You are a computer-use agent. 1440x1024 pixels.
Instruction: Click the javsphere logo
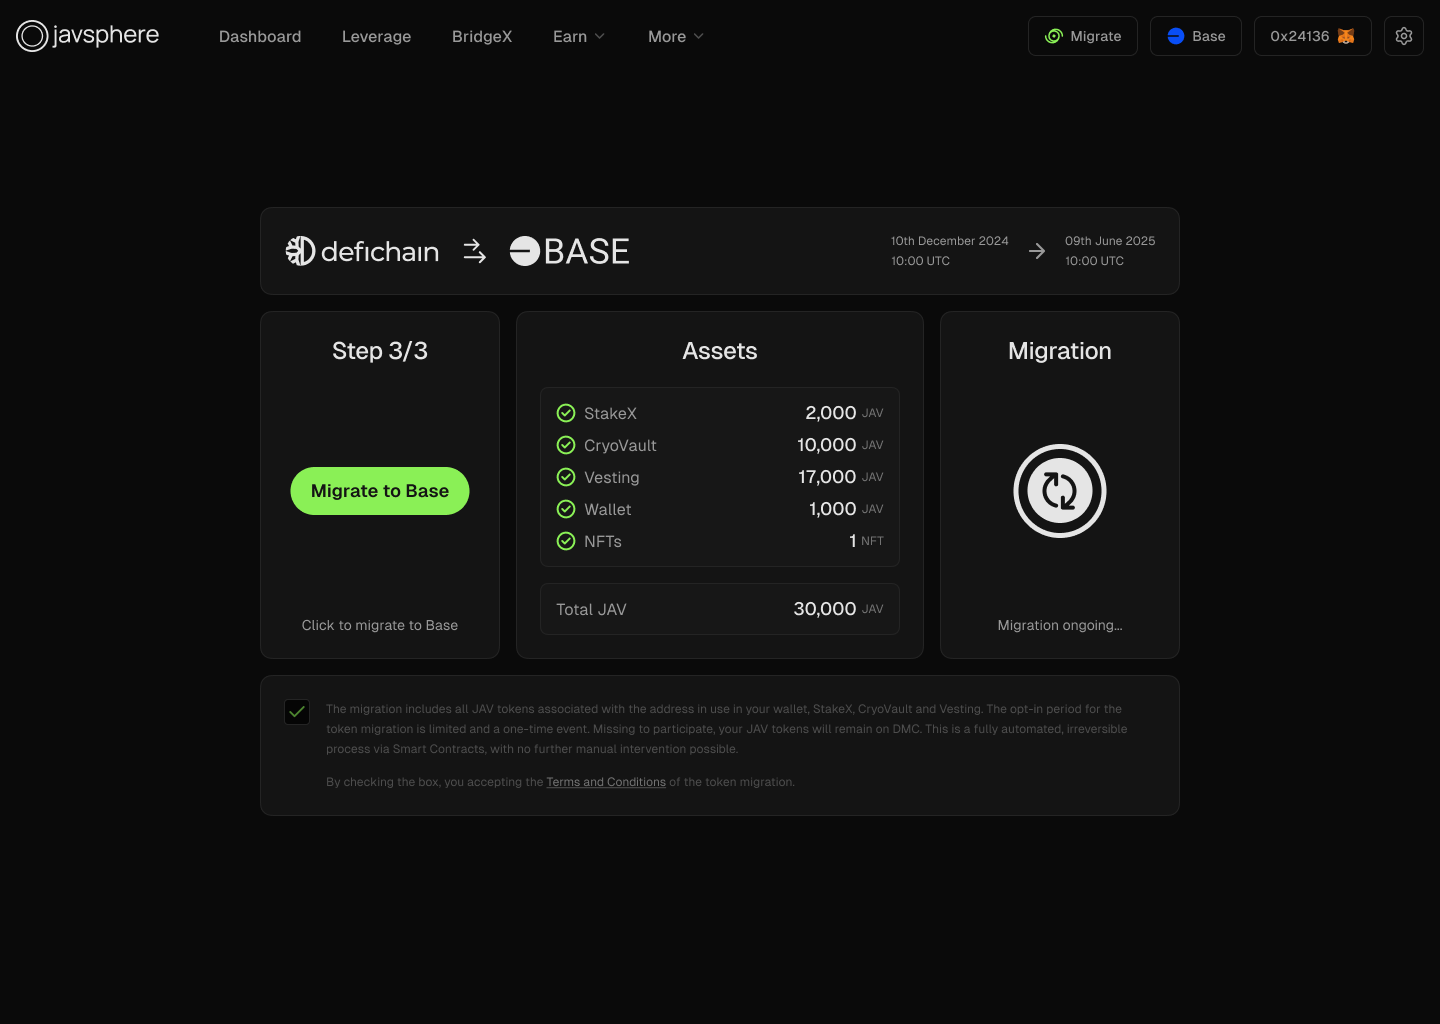pyautogui.click(x=88, y=36)
